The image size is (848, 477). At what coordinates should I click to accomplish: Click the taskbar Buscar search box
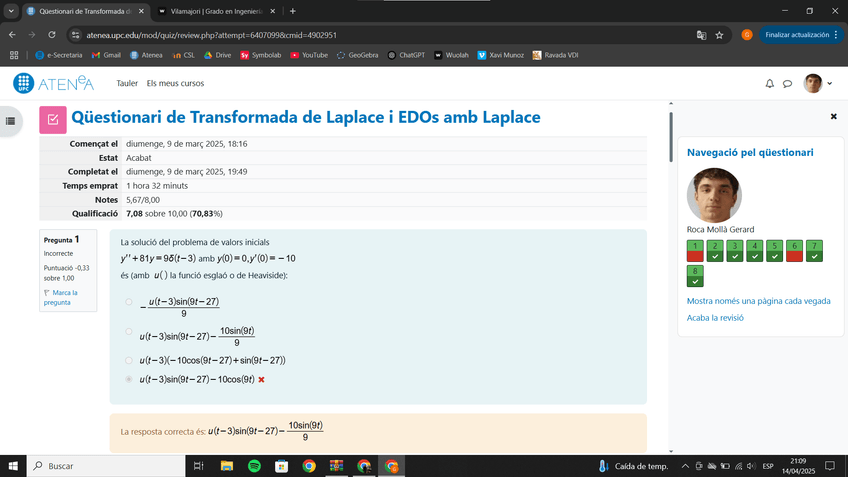pyautogui.click(x=106, y=466)
